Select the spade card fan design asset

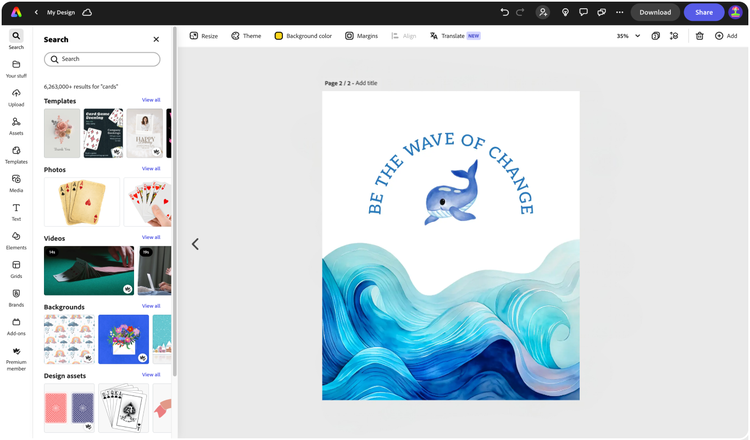123,408
